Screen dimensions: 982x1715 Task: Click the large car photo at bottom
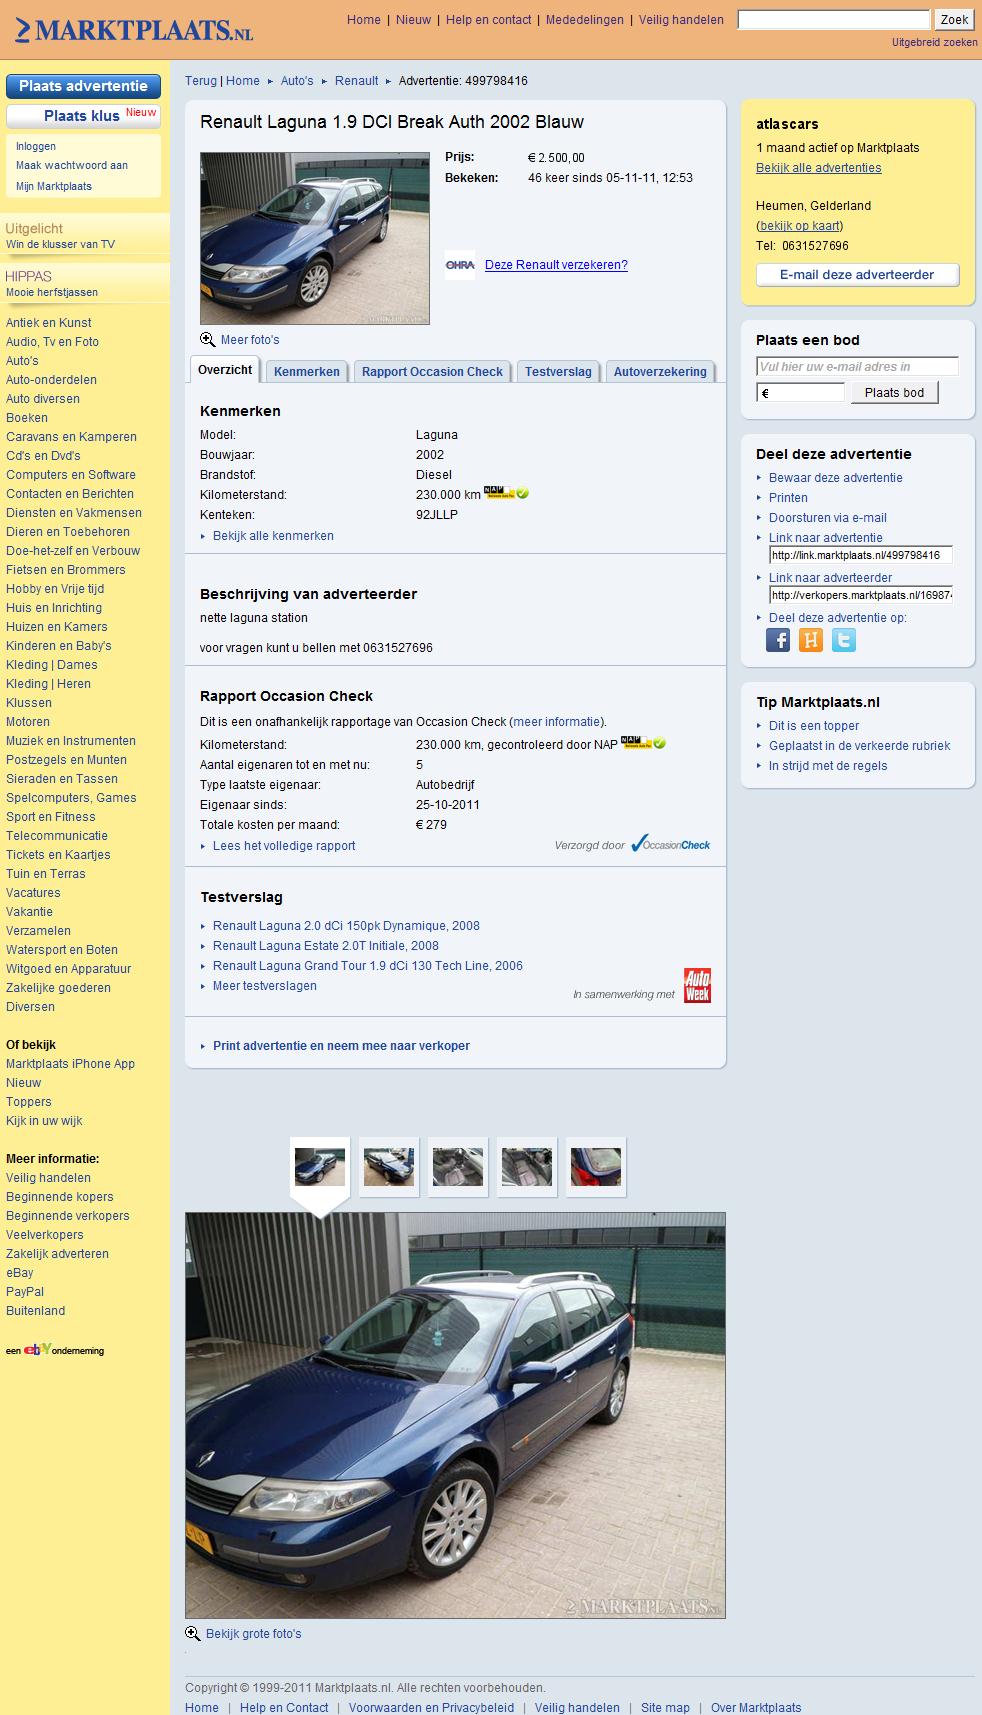click(x=455, y=1415)
